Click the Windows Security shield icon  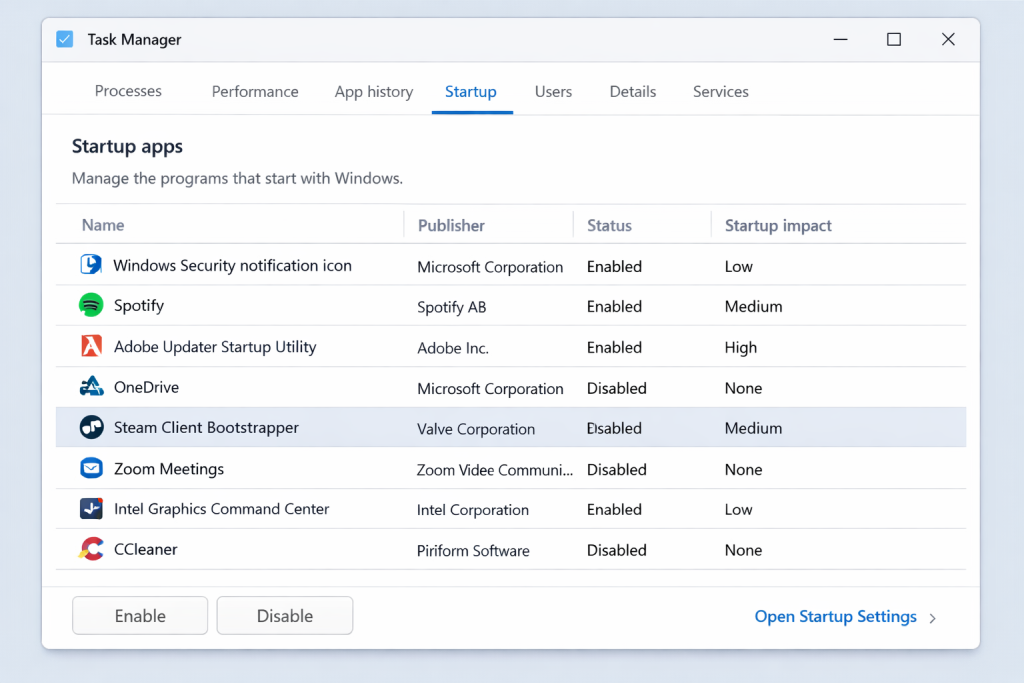tap(92, 265)
